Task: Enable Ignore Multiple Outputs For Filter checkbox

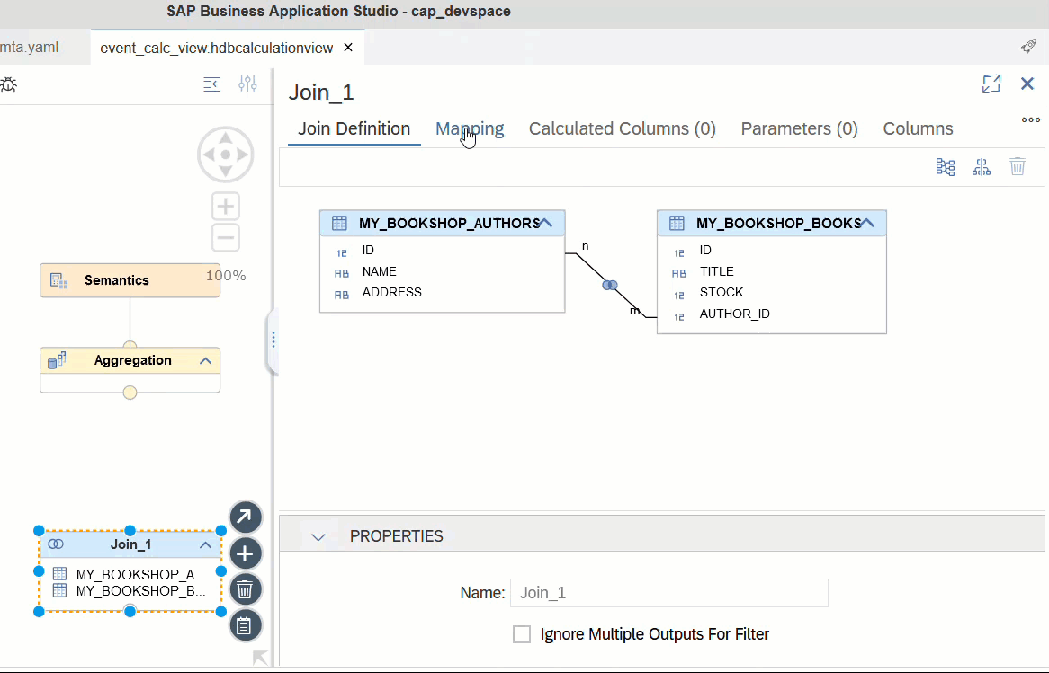Action: coord(522,634)
